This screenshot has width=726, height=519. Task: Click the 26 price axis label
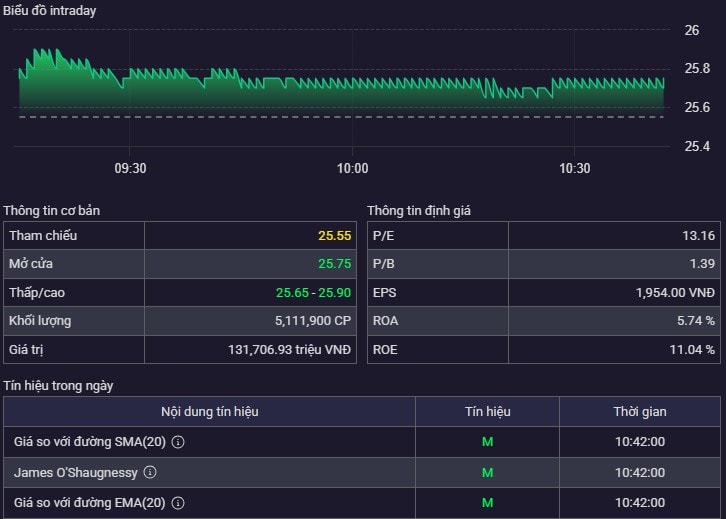692,31
